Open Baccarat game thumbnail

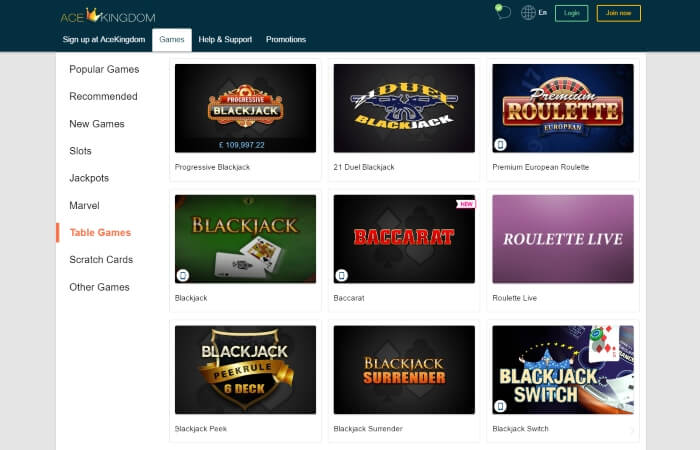click(404, 239)
